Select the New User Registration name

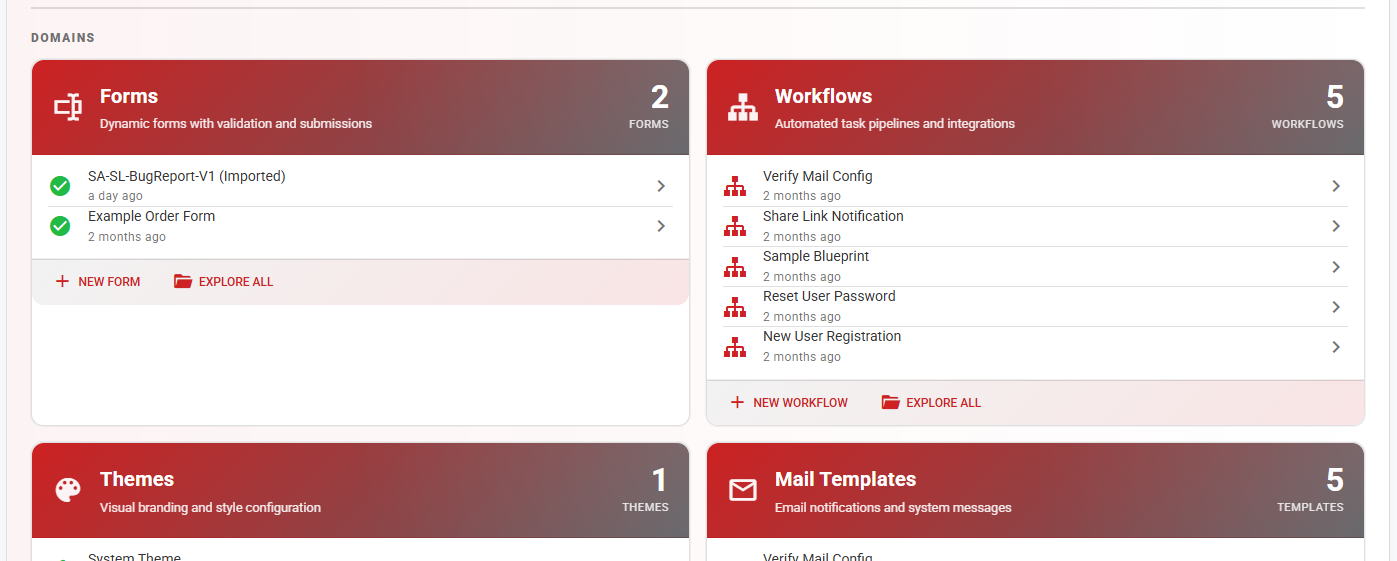click(832, 336)
